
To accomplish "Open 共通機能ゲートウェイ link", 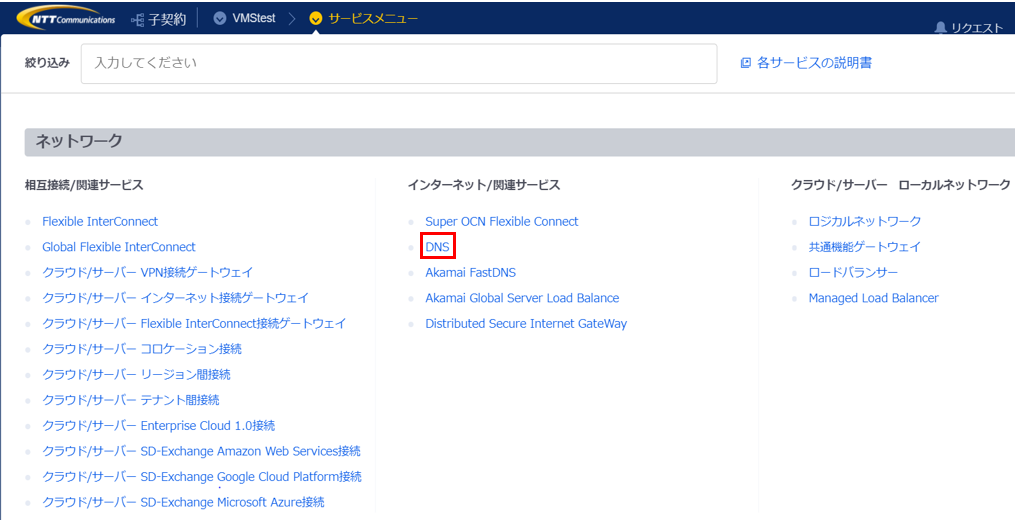I will pyautogui.click(x=865, y=247).
